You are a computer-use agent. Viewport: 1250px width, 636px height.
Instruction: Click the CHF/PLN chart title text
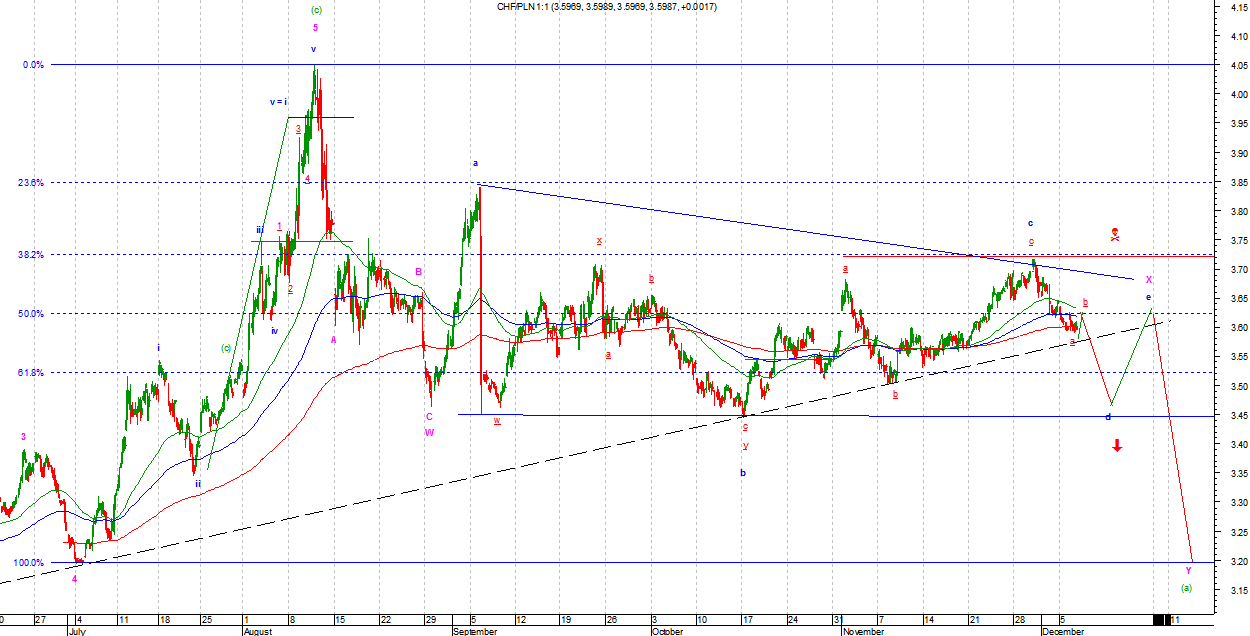606,7
